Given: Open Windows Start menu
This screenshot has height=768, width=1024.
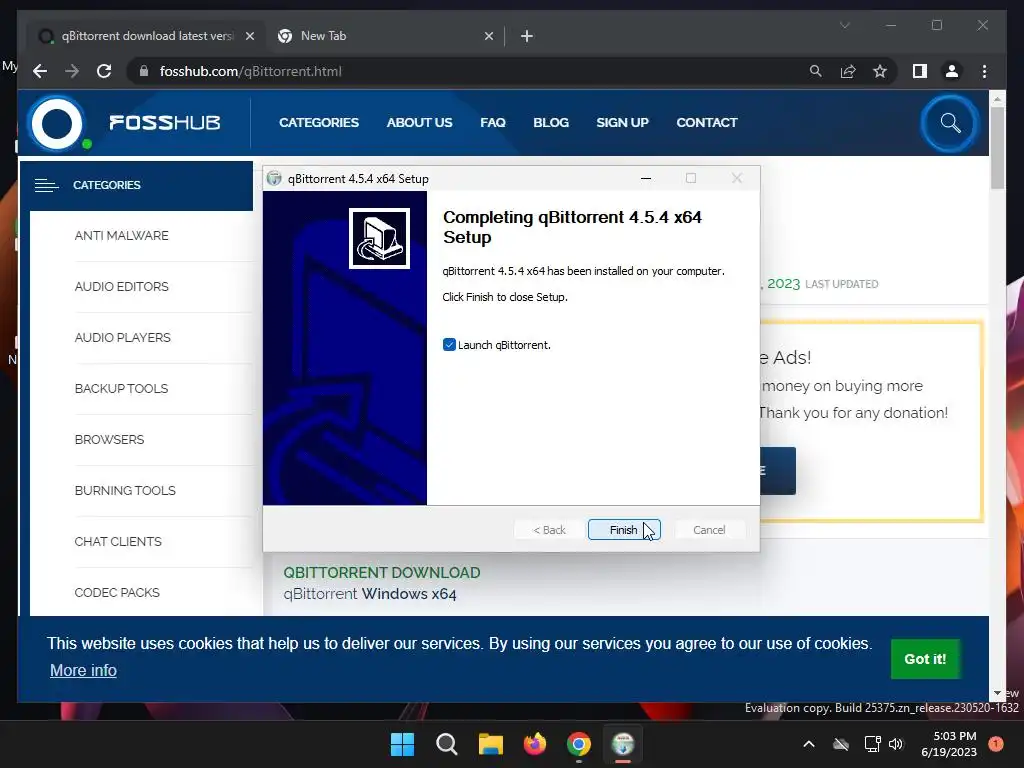Looking at the screenshot, I should point(402,744).
